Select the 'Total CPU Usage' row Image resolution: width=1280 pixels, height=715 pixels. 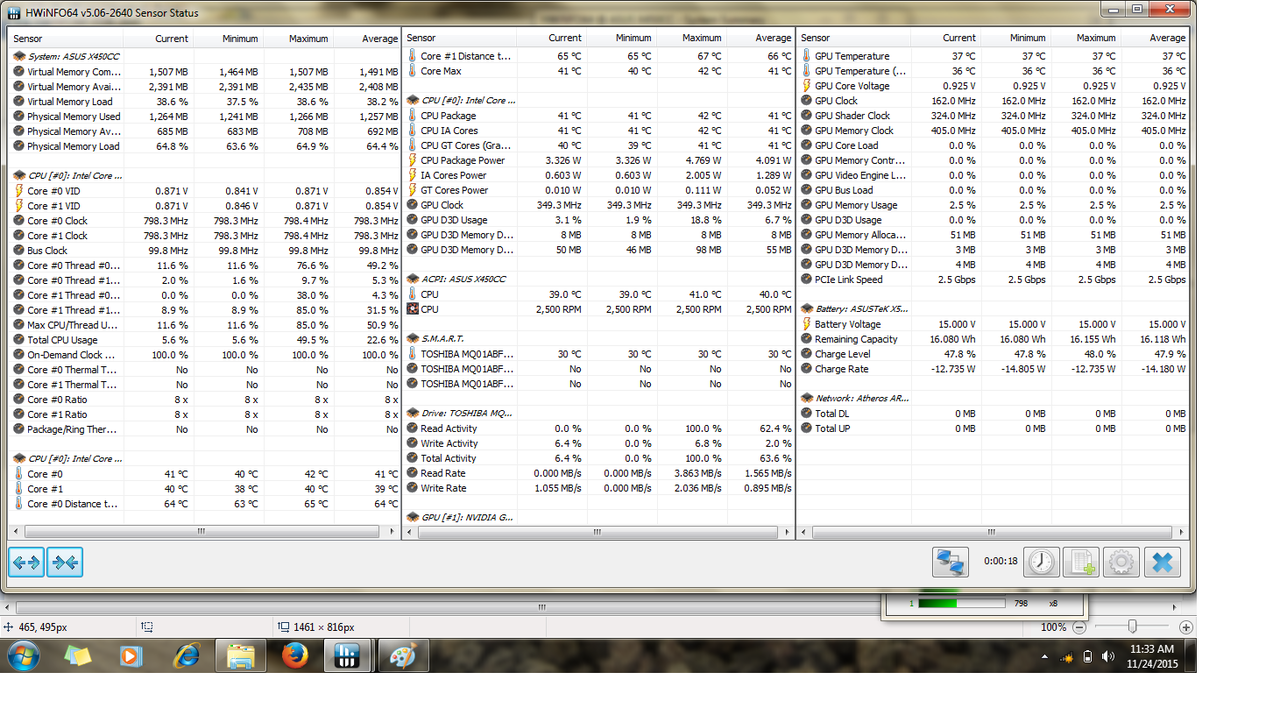click(x=203, y=340)
